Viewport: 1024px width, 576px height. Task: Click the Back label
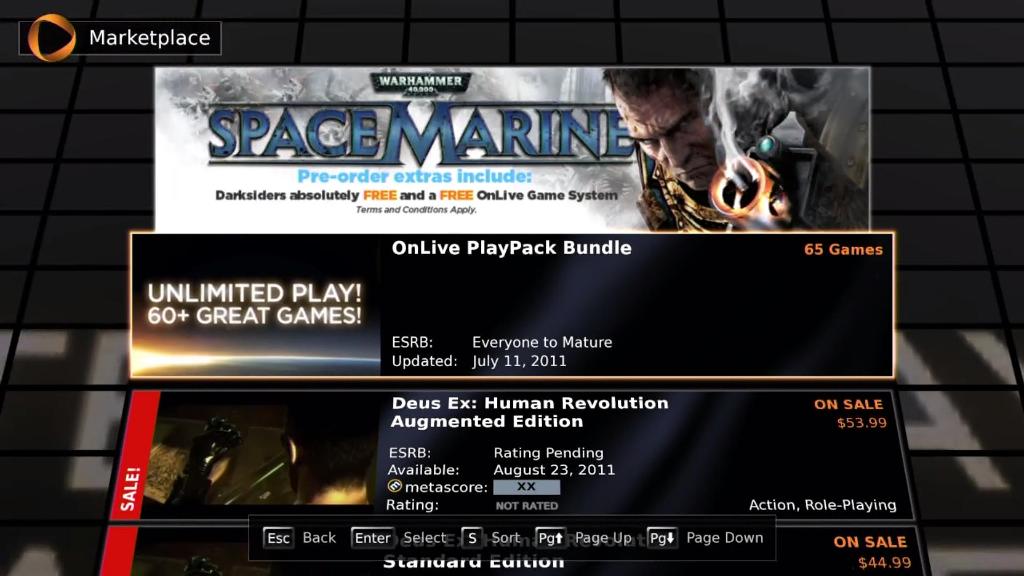319,538
